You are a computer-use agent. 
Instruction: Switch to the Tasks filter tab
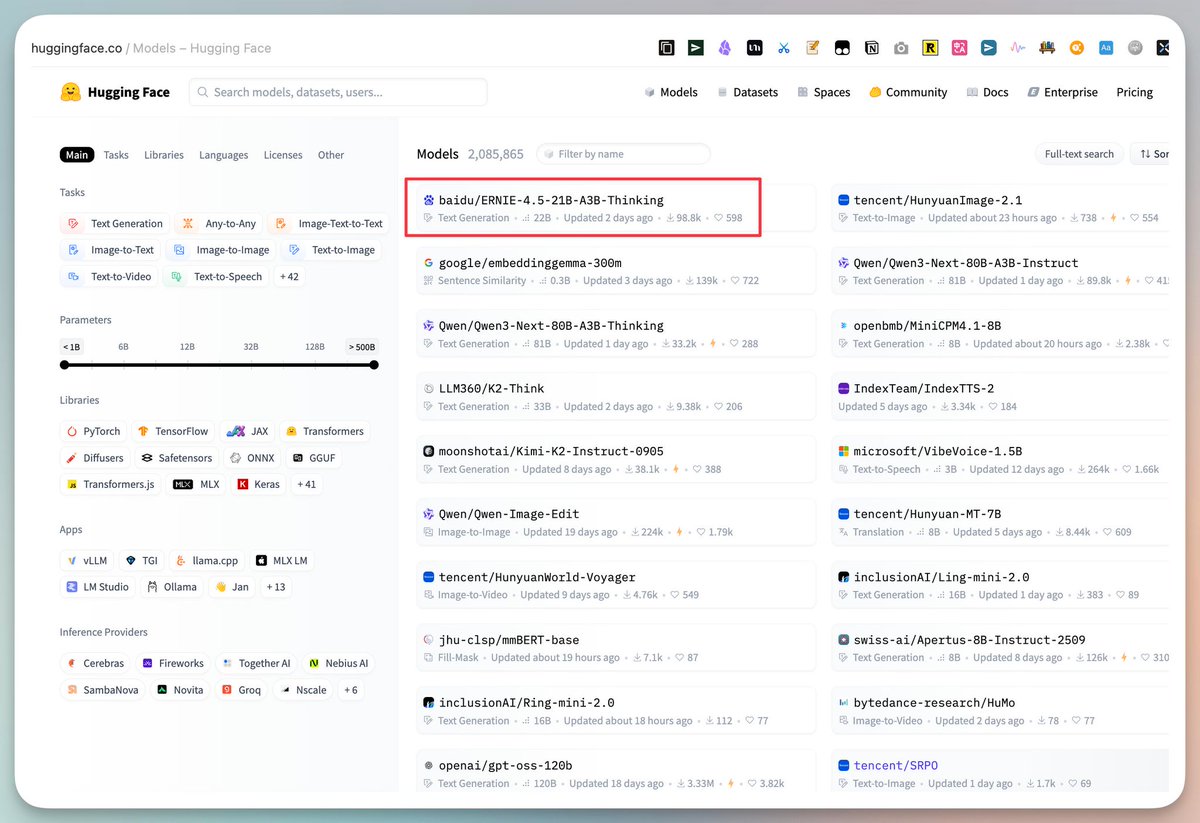point(116,155)
